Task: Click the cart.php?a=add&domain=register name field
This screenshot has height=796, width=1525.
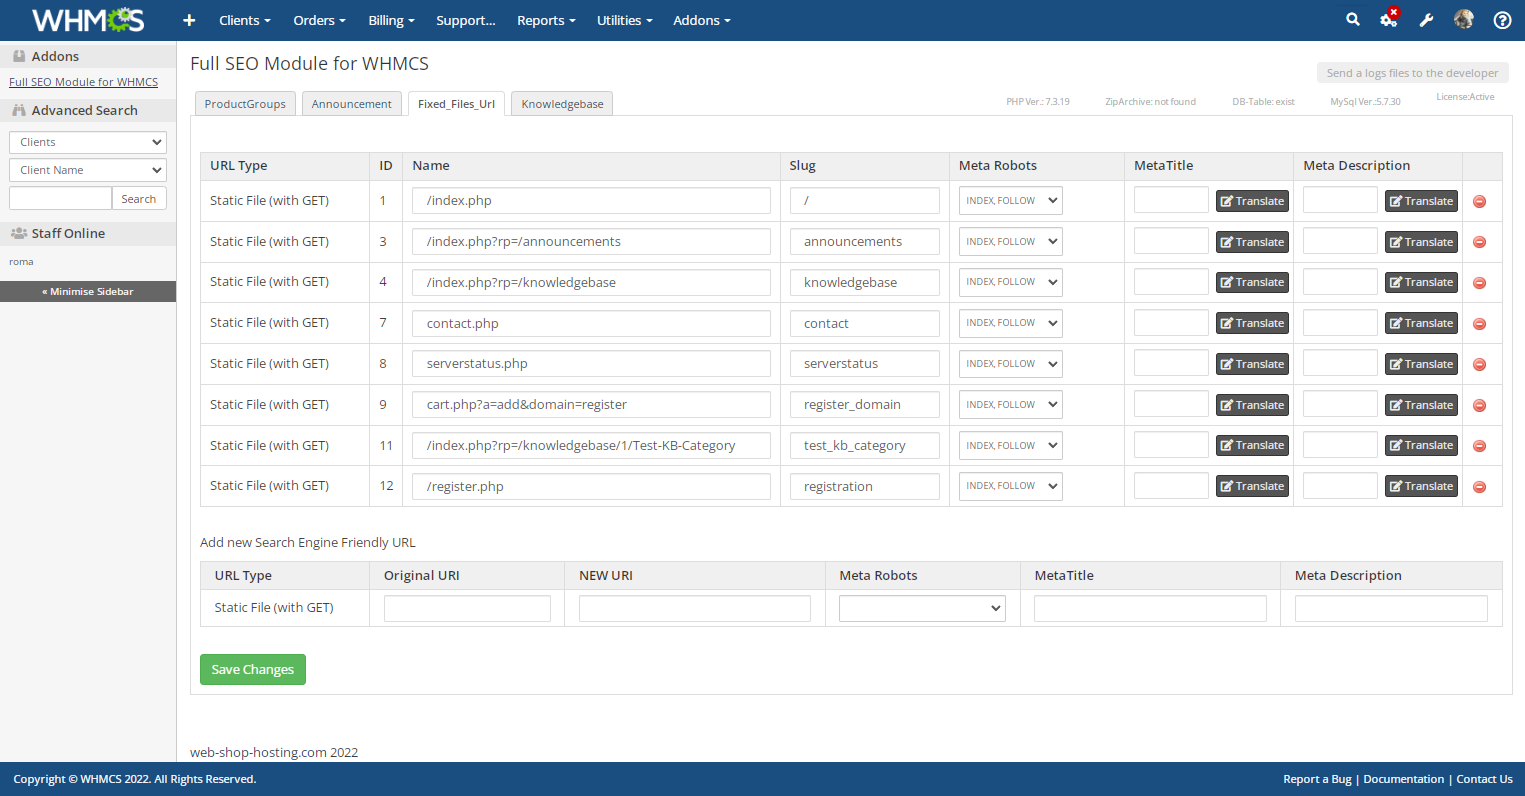Action: 591,405
